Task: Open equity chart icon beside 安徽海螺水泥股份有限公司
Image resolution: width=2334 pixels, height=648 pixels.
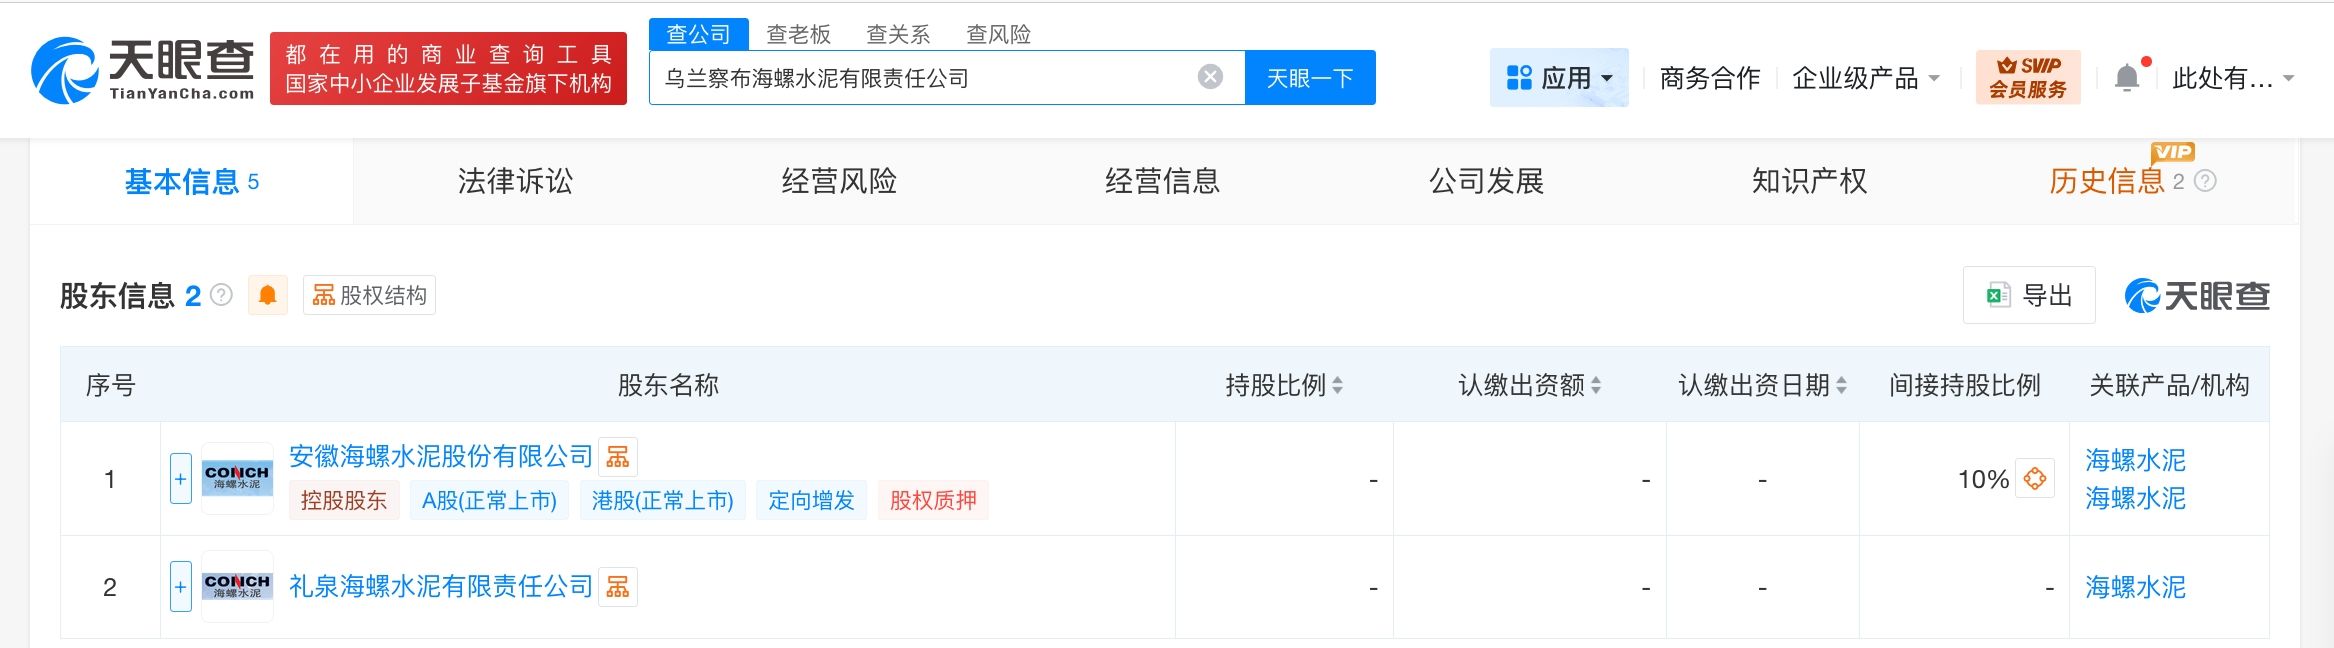Action: [x=618, y=457]
